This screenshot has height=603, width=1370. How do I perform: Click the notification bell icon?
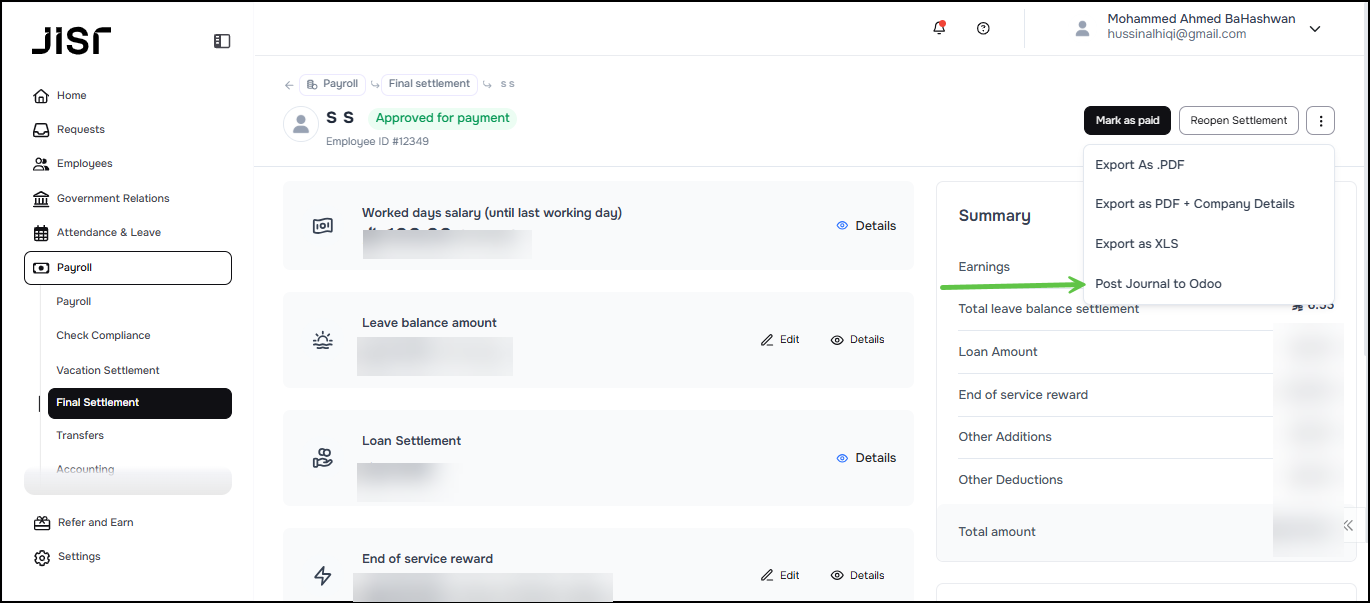pyautogui.click(x=938, y=28)
